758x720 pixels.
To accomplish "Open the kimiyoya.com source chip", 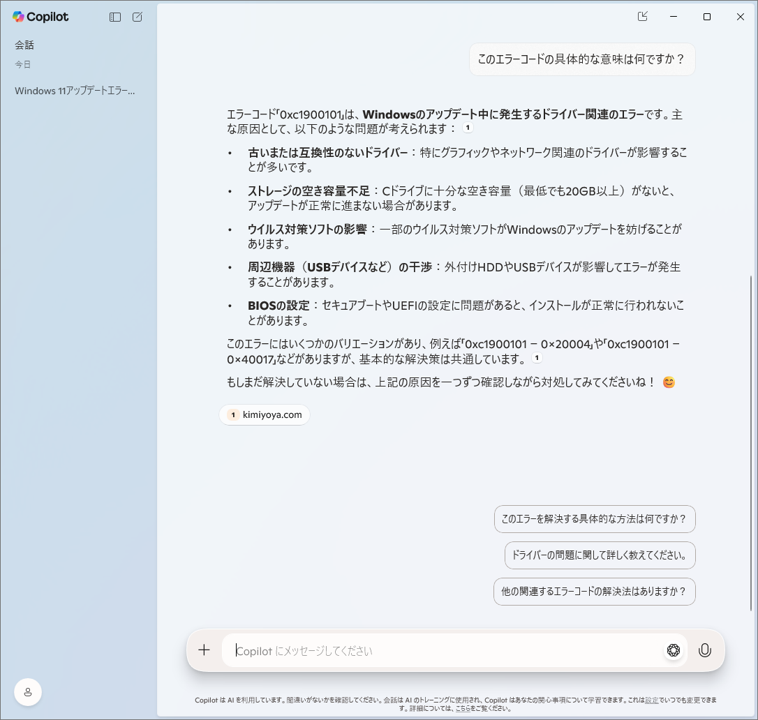I will [x=265, y=415].
